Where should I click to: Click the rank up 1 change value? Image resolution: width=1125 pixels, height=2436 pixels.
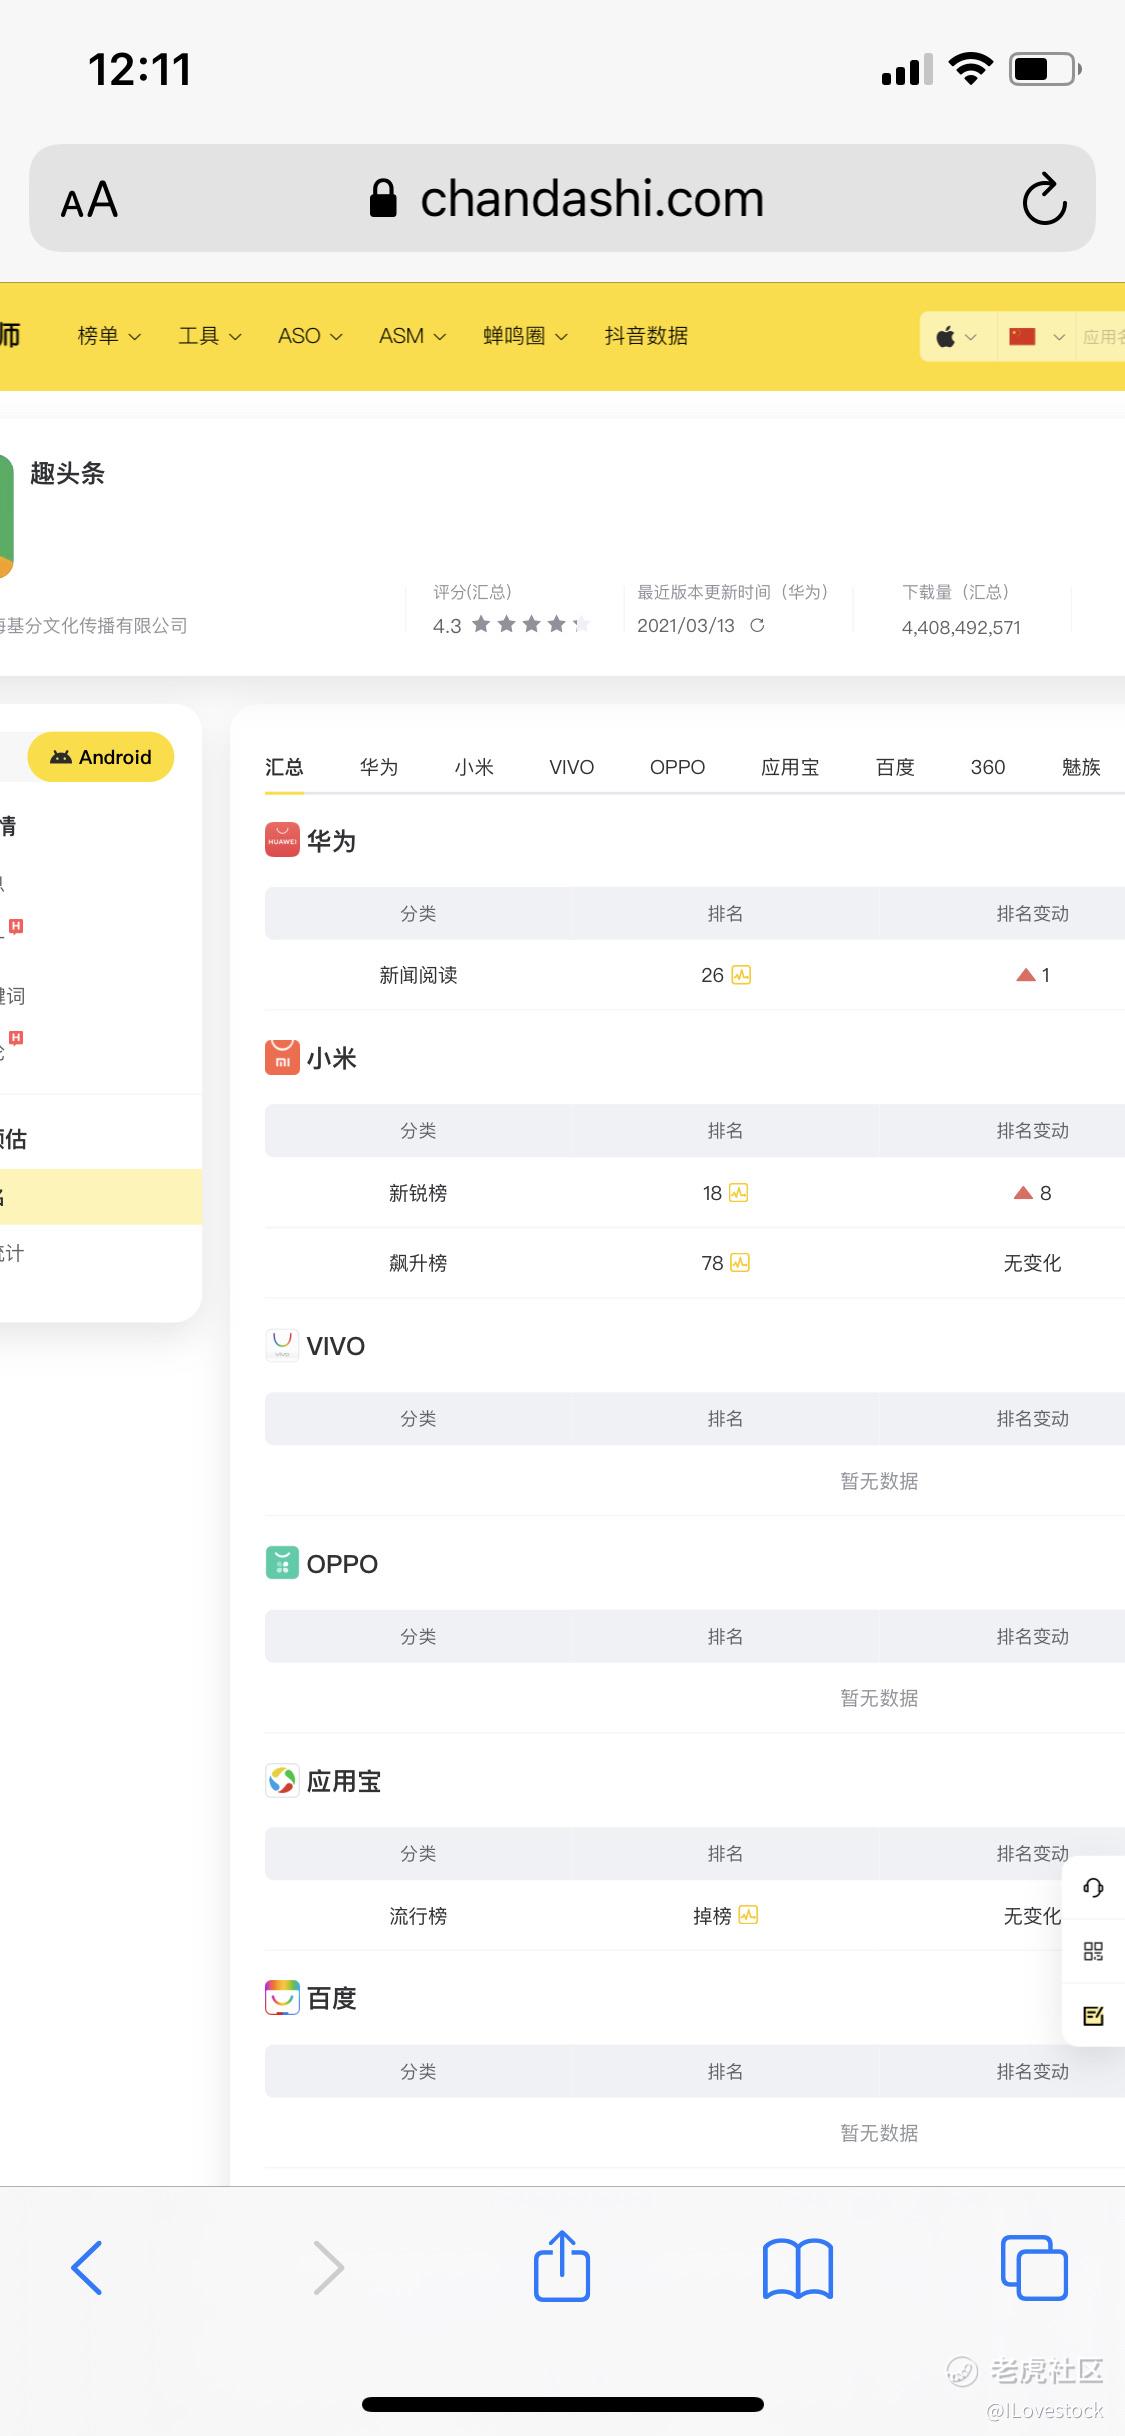1033,975
